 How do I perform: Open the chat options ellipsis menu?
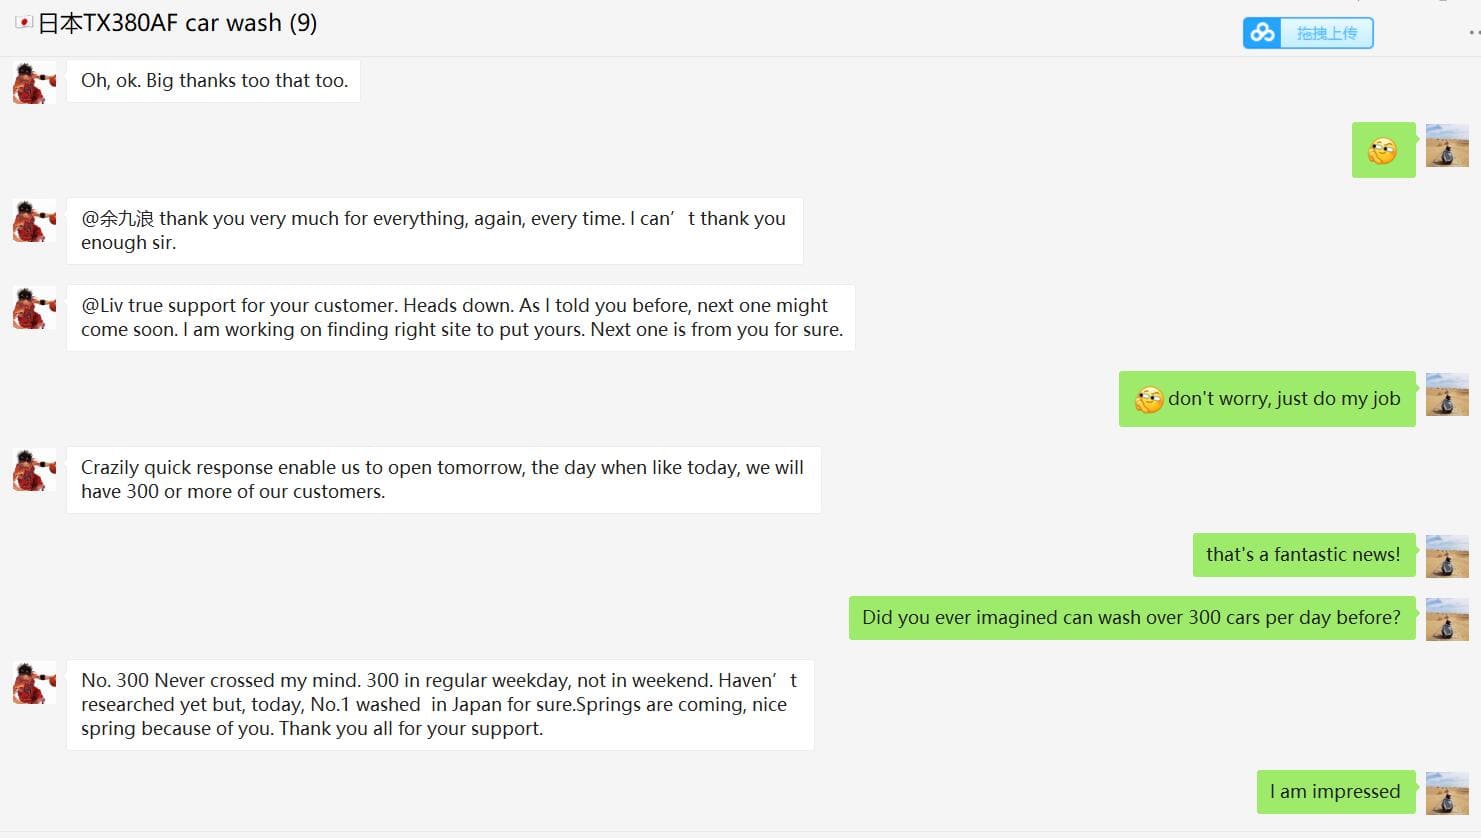point(1474,33)
